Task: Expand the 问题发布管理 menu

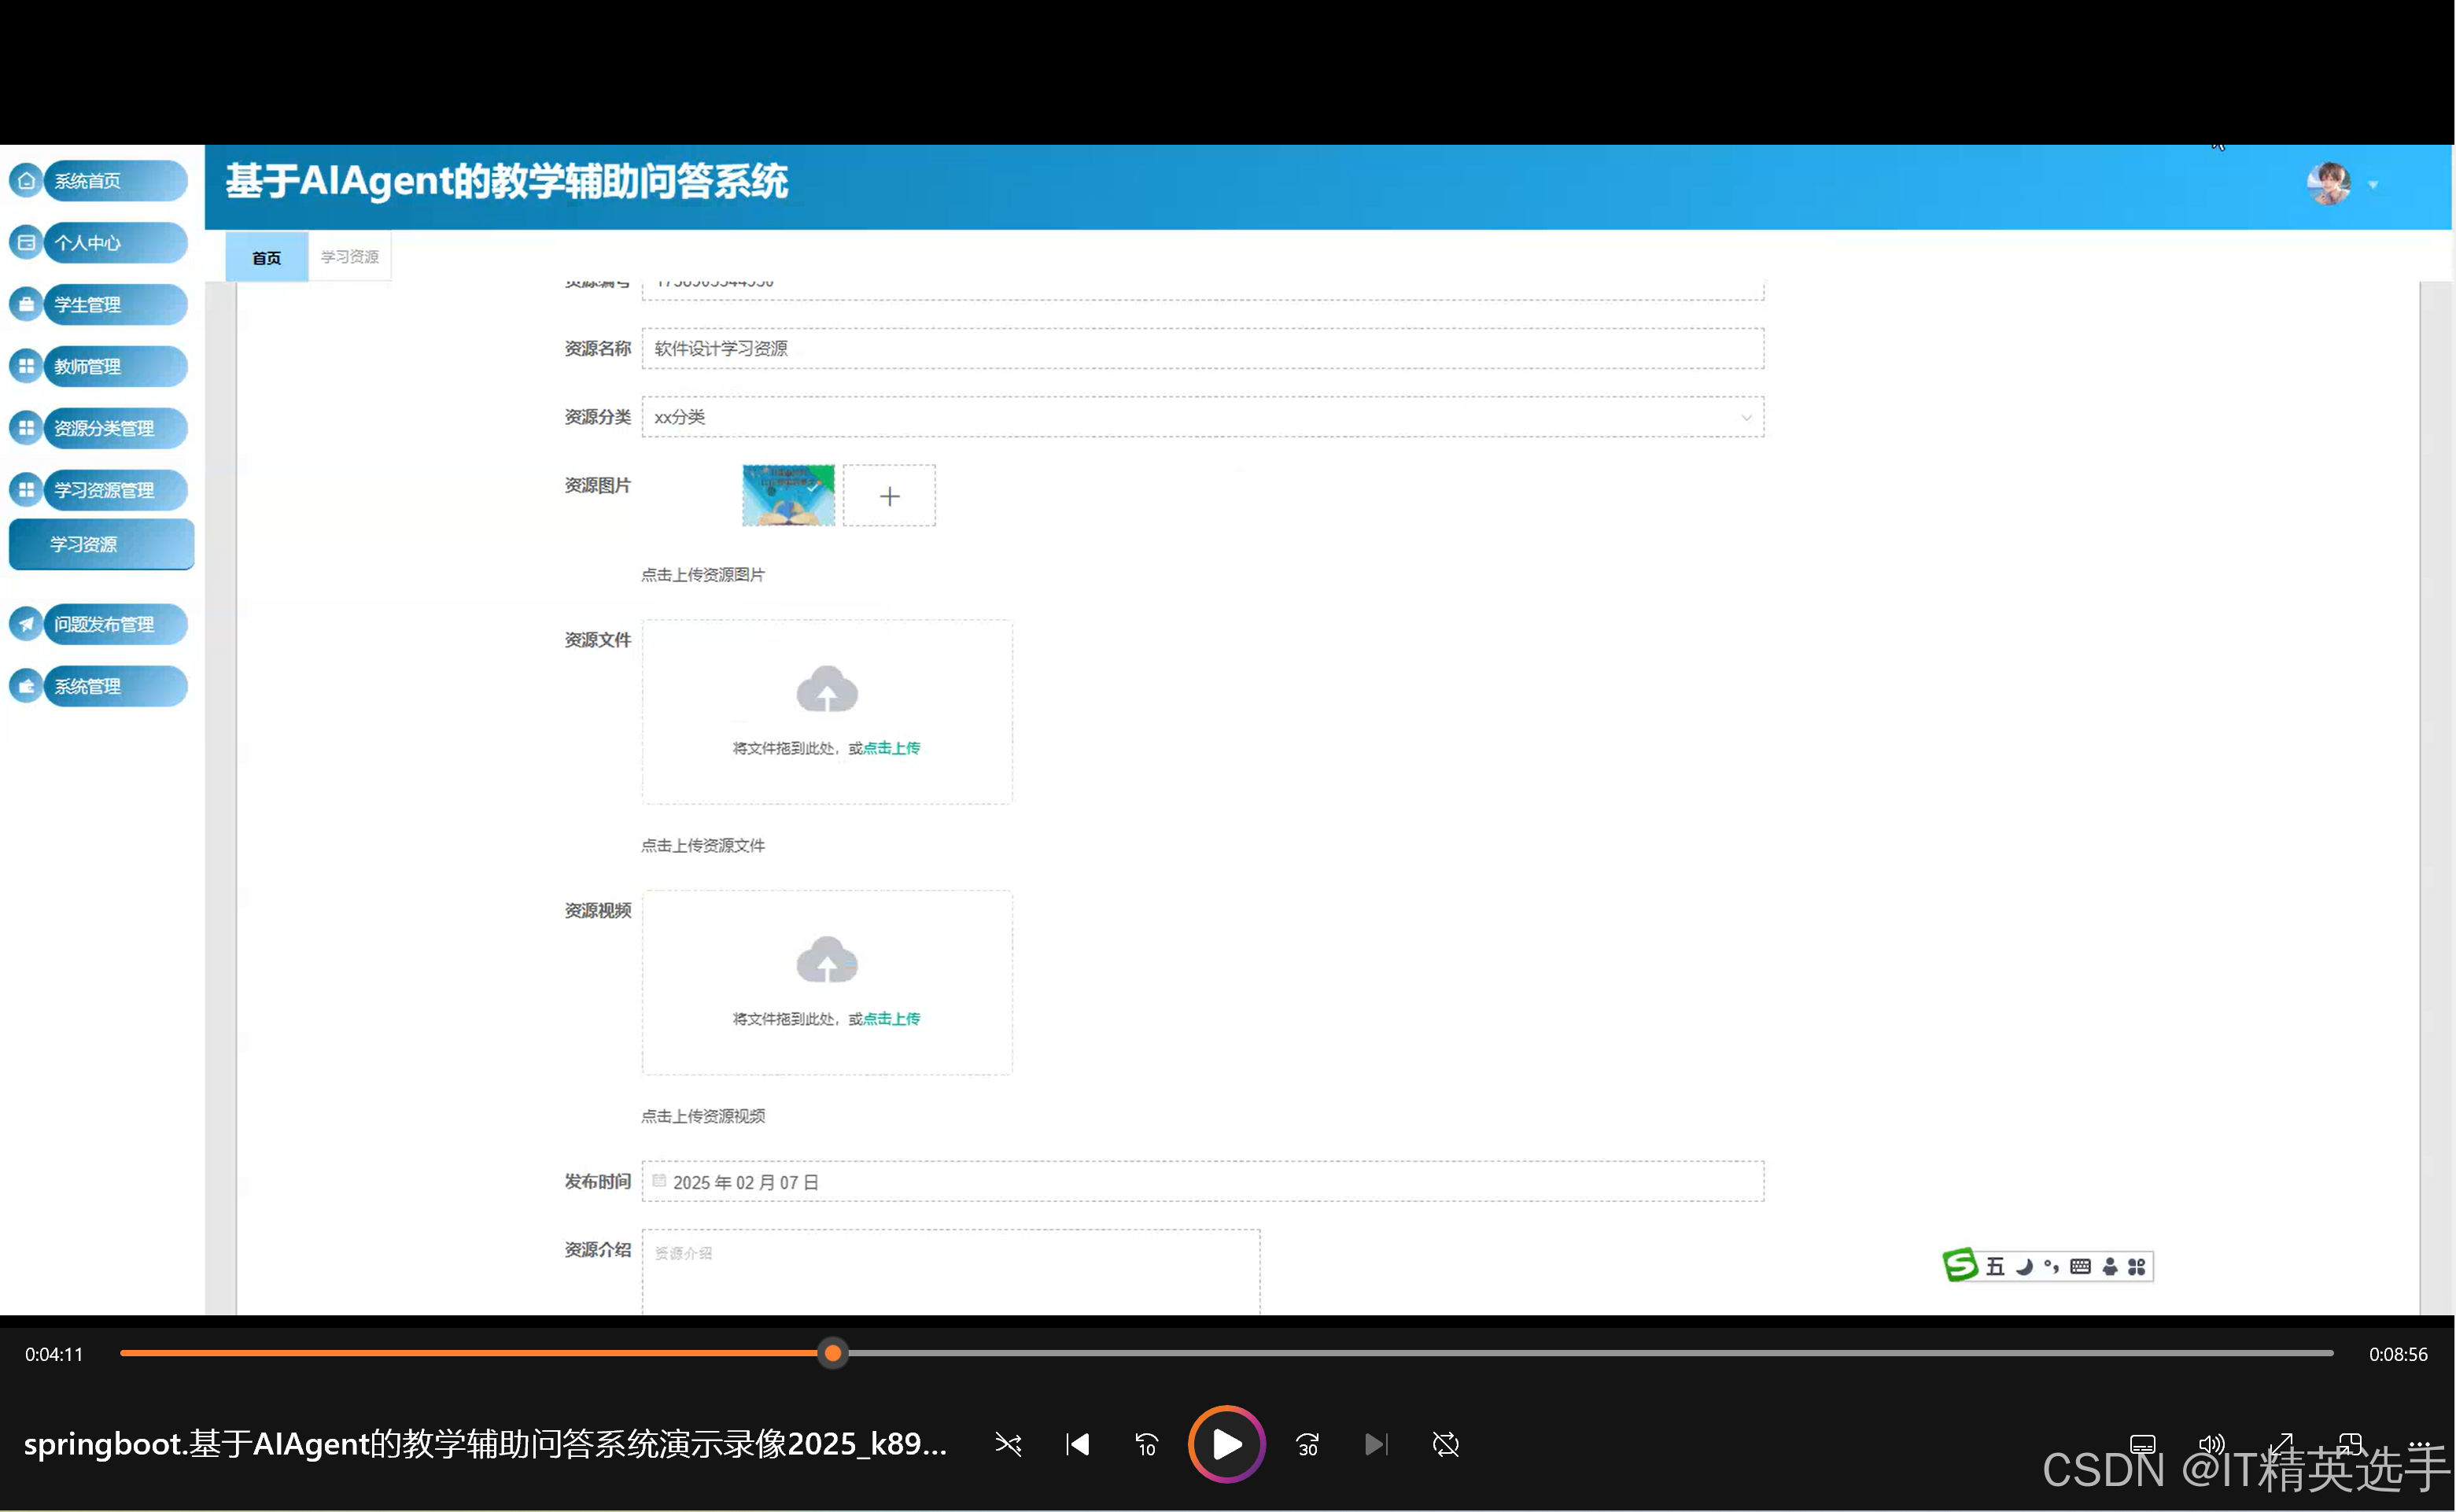Action: (x=114, y=625)
